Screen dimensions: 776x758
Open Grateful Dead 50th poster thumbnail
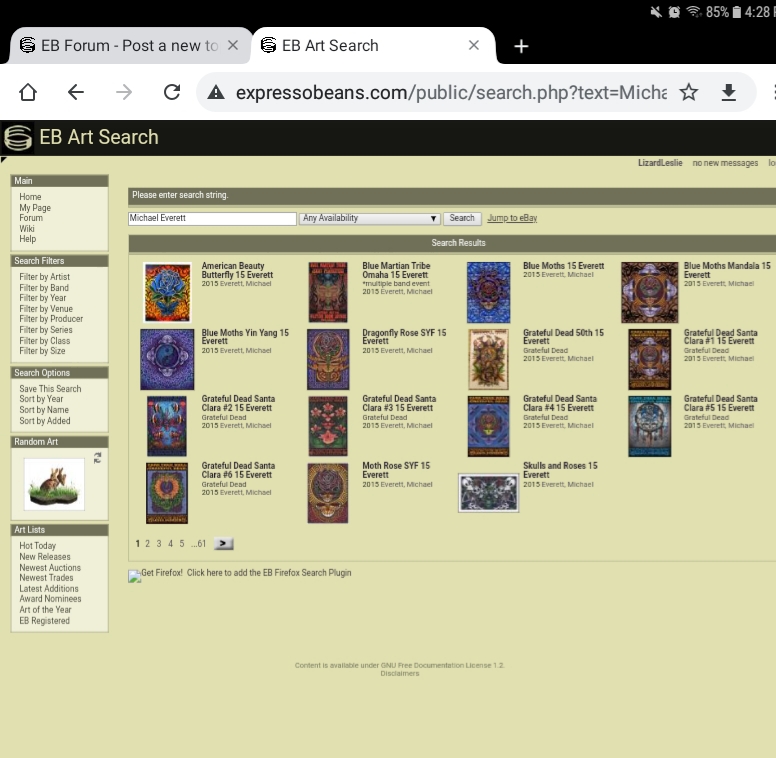coord(488,360)
